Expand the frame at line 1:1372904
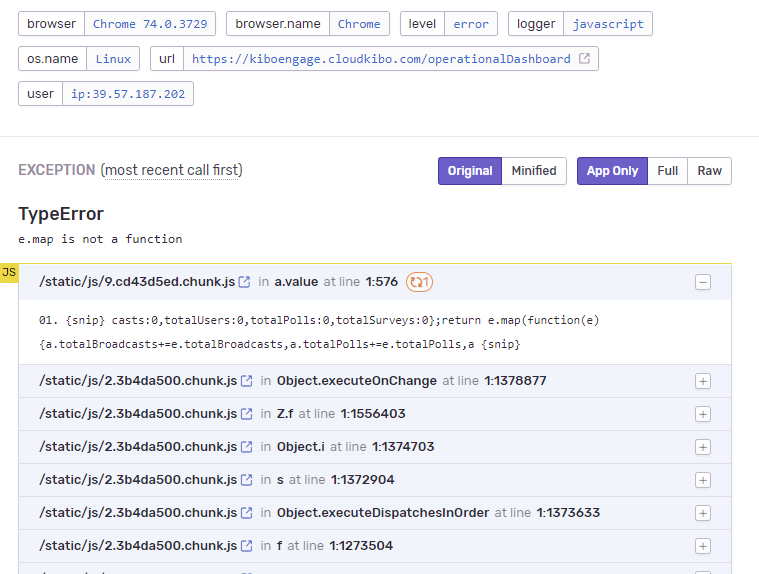The width and height of the screenshot is (759, 574). tap(703, 480)
